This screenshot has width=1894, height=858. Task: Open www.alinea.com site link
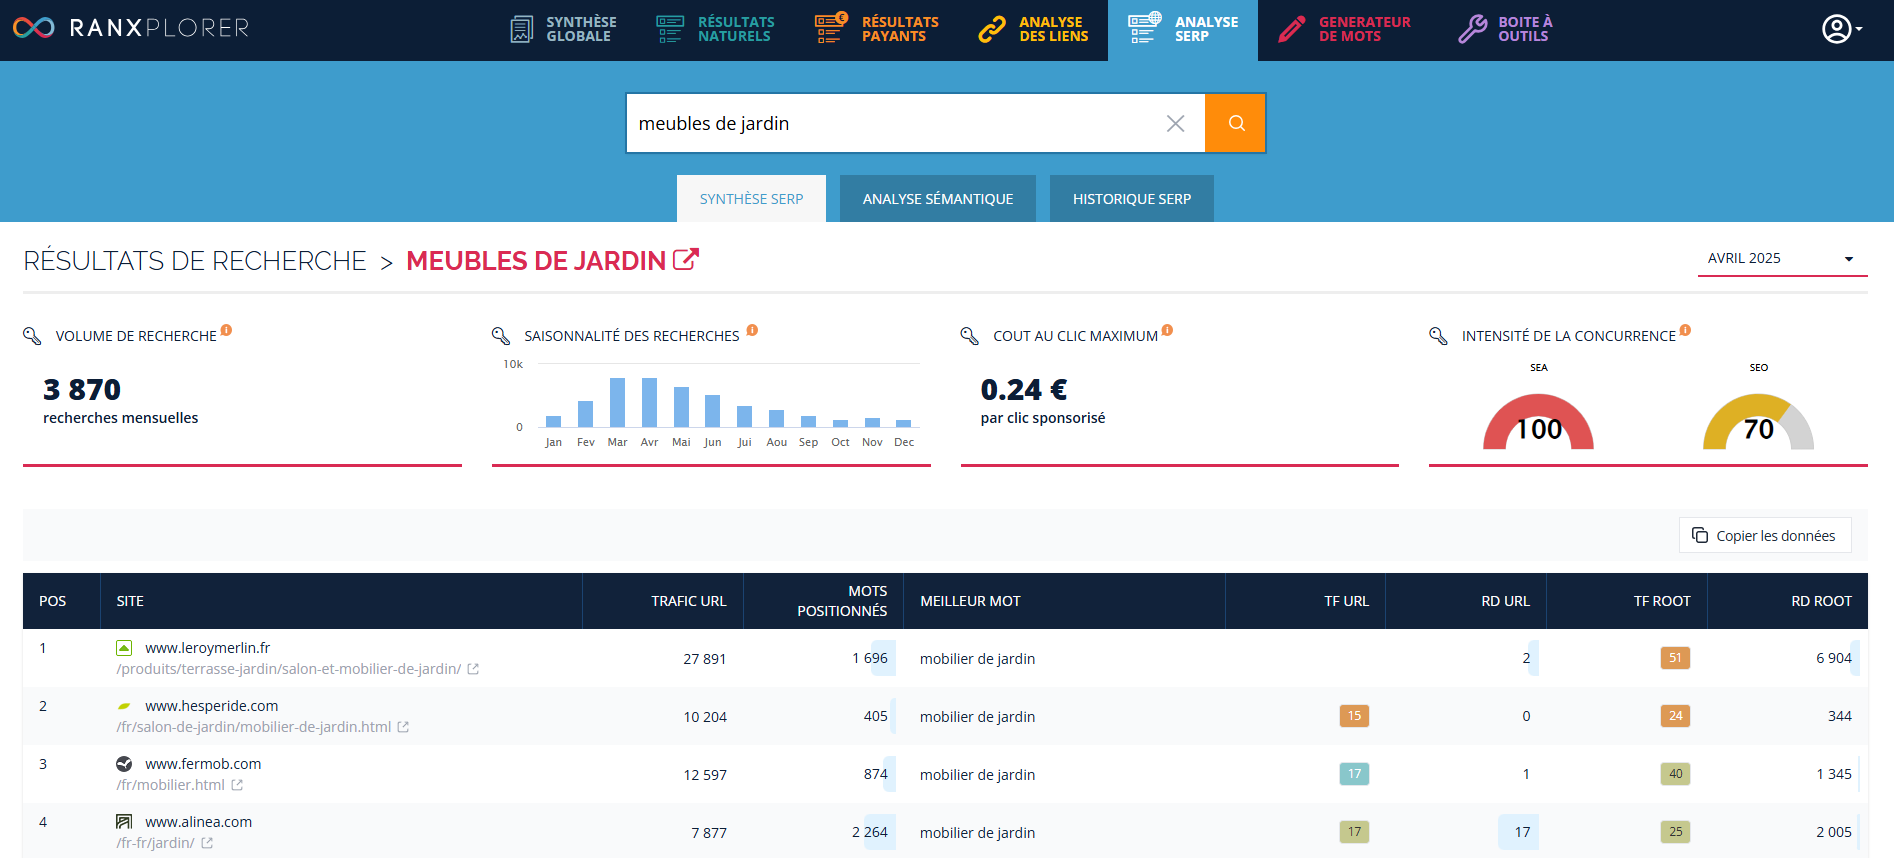point(199,822)
